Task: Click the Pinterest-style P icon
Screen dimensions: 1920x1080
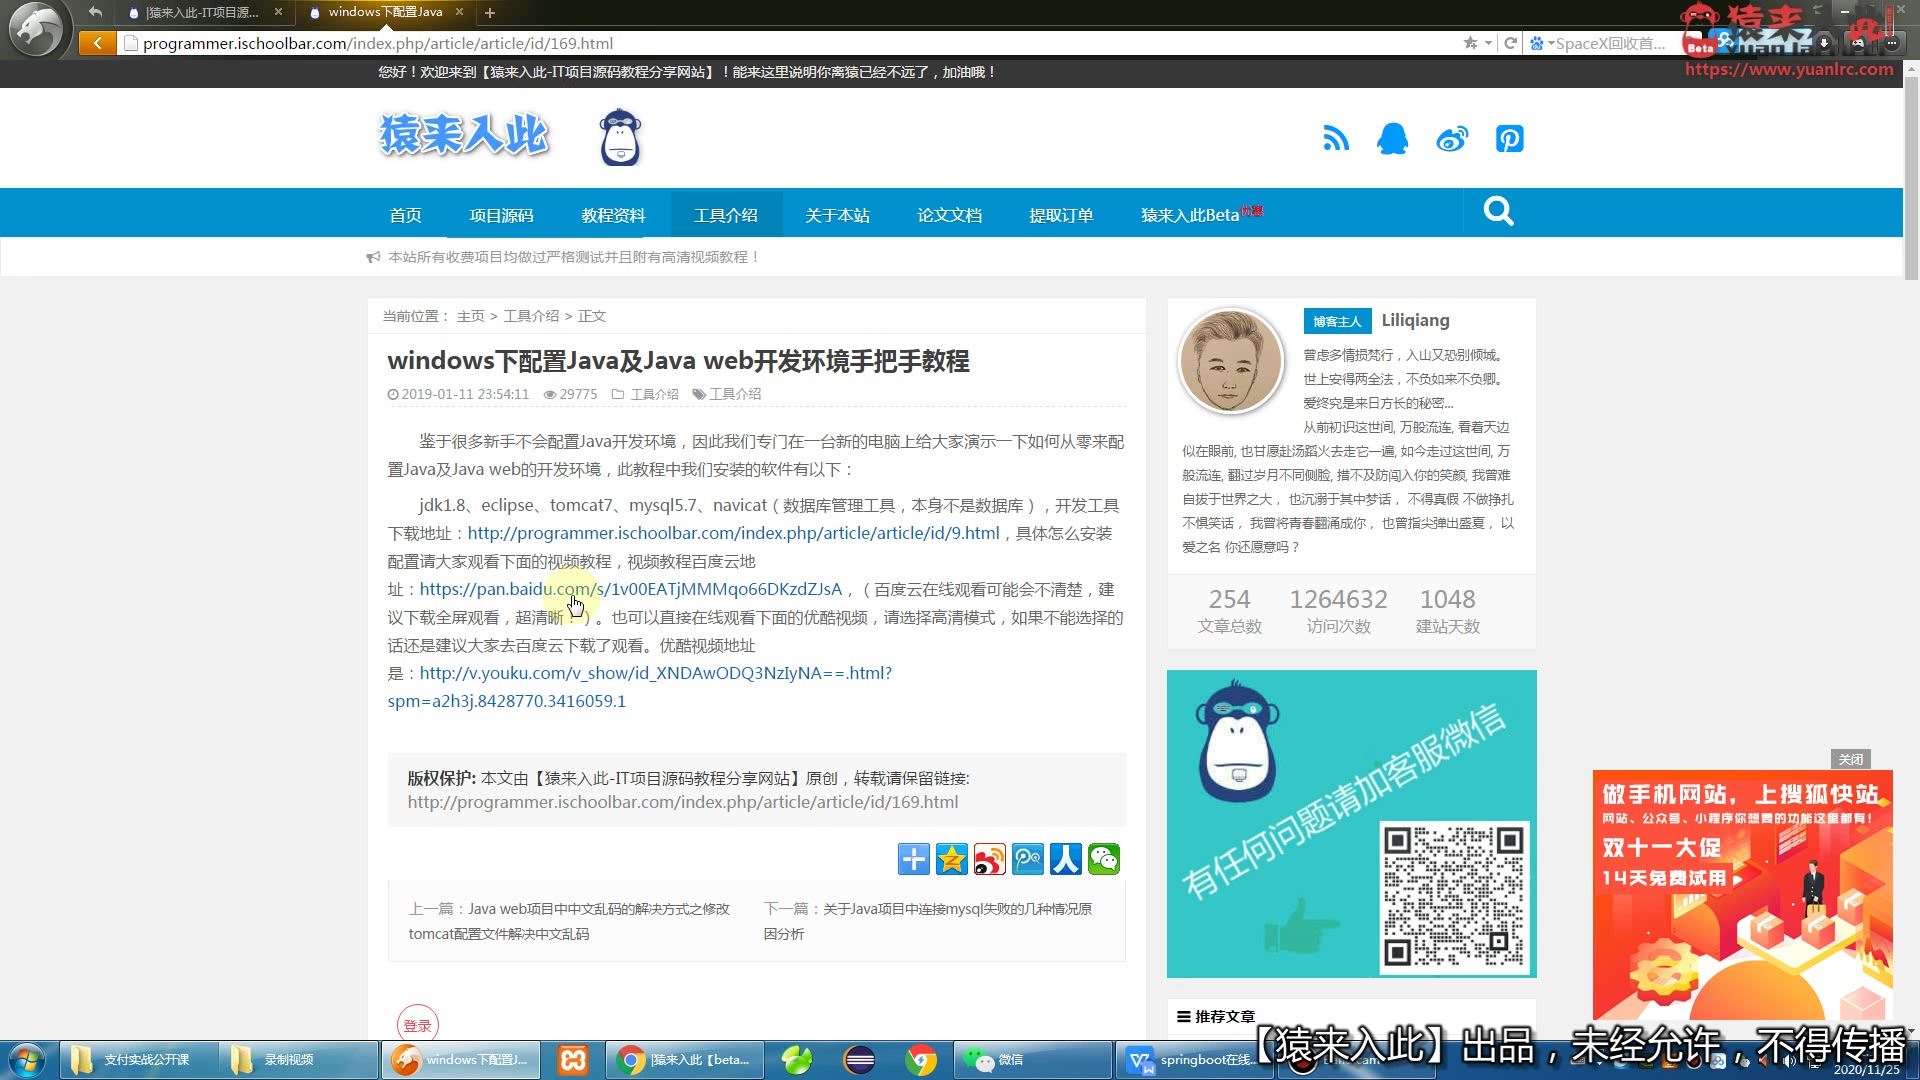Action: [1510, 139]
